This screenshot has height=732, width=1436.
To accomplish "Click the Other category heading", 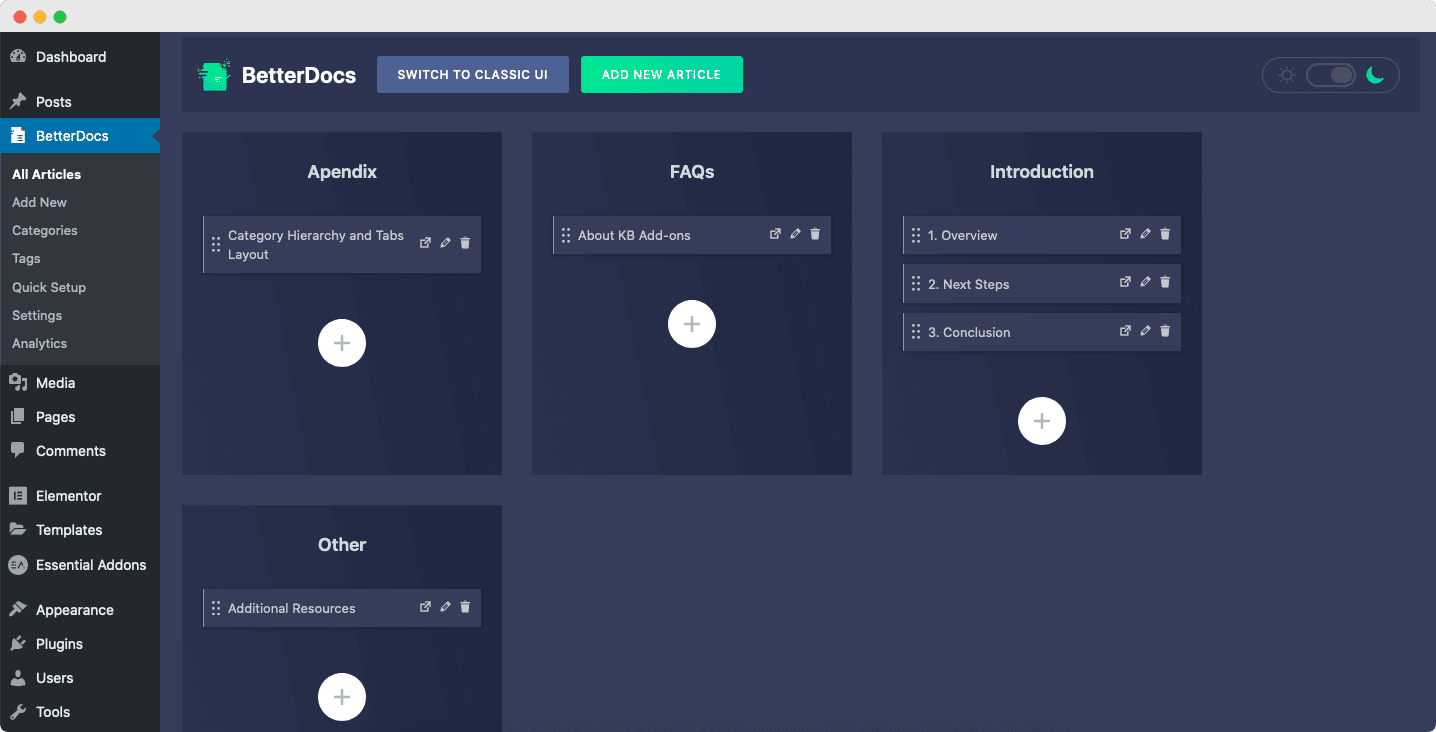I will click(x=342, y=545).
